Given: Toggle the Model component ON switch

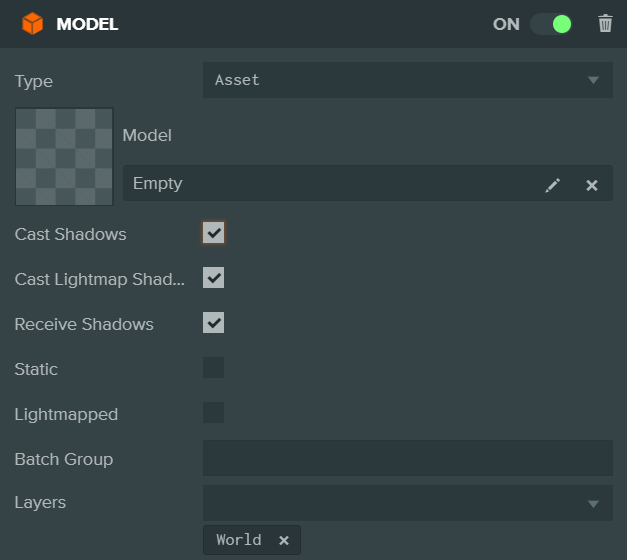Looking at the screenshot, I should 550,24.
